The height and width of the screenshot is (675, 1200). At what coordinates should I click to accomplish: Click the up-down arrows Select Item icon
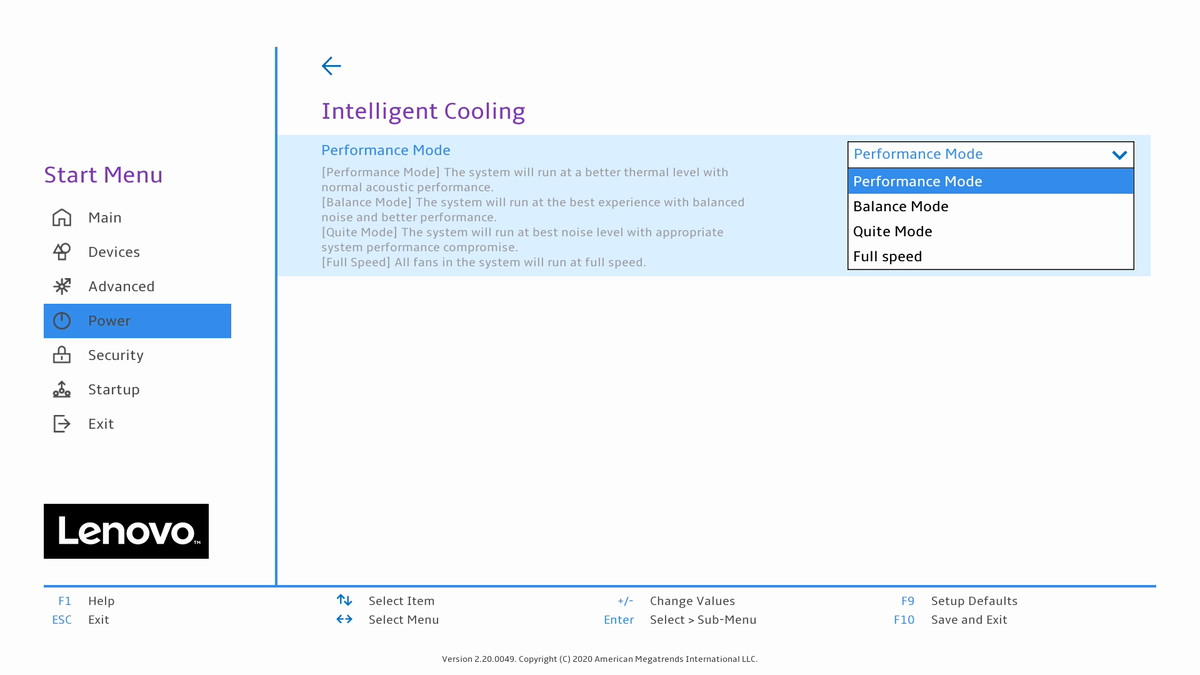pos(344,600)
